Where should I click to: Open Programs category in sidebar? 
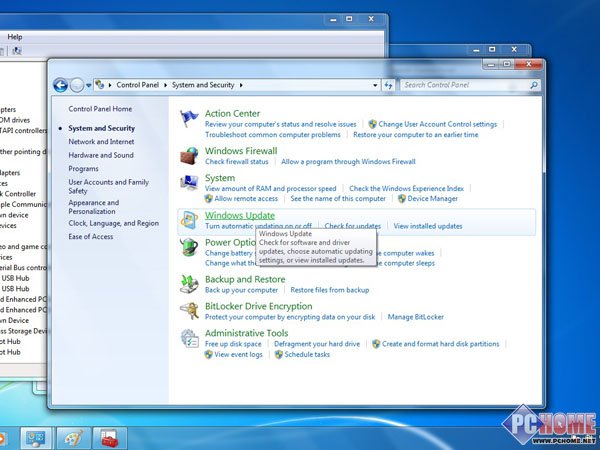[83, 169]
